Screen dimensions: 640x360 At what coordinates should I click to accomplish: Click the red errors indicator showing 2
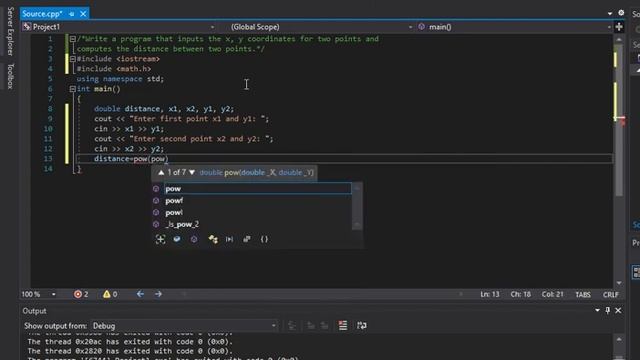(x=81, y=294)
